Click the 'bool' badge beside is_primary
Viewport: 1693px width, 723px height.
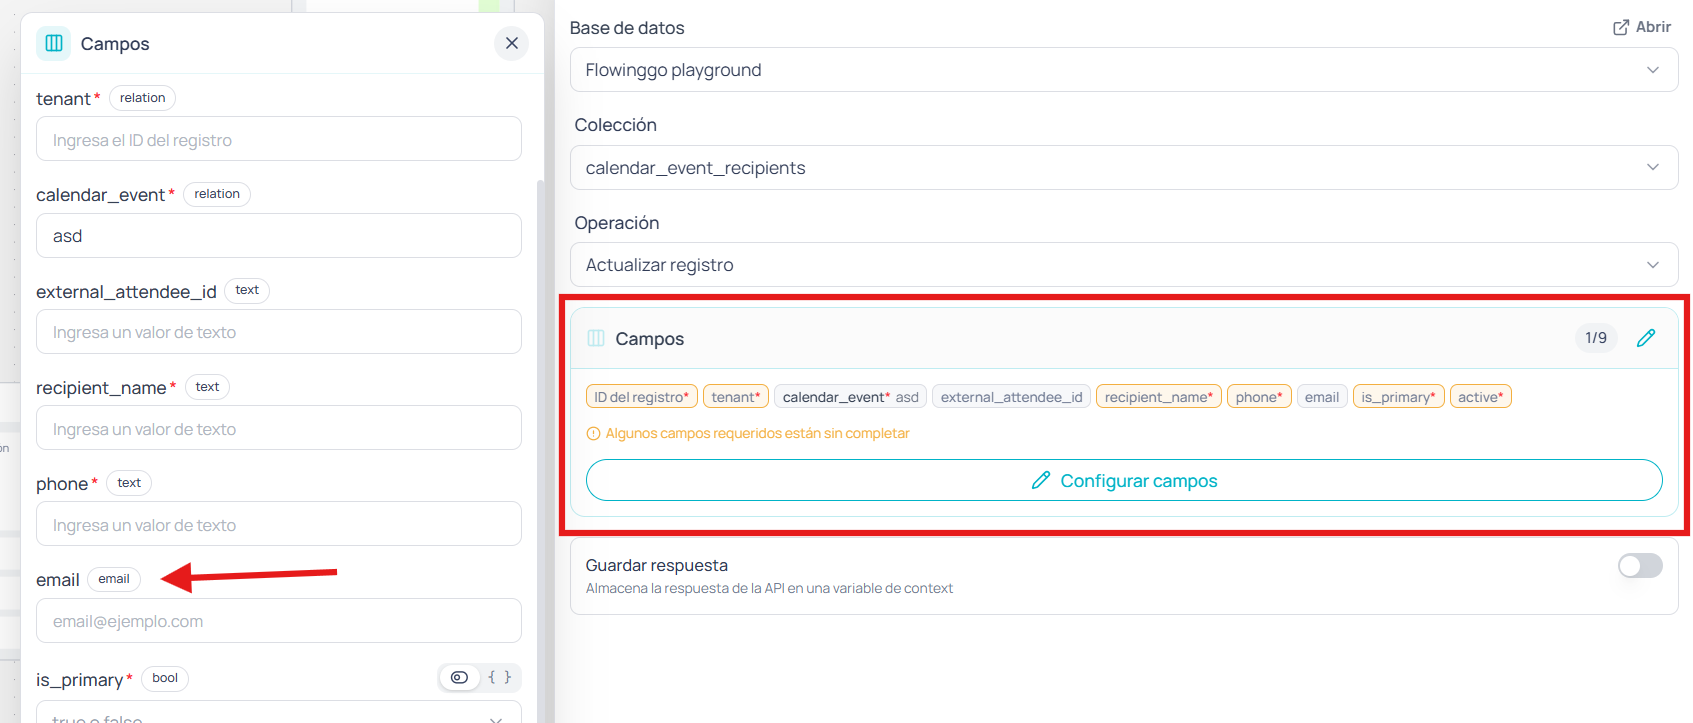[165, 678]
